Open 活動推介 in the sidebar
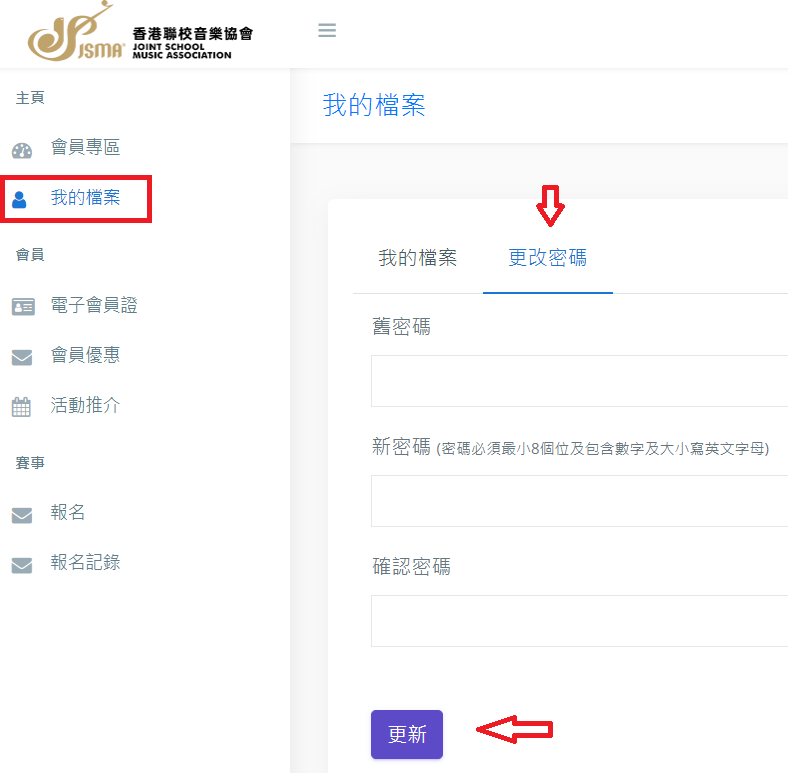Screen dimensions: 788x773 pos(85,405)
